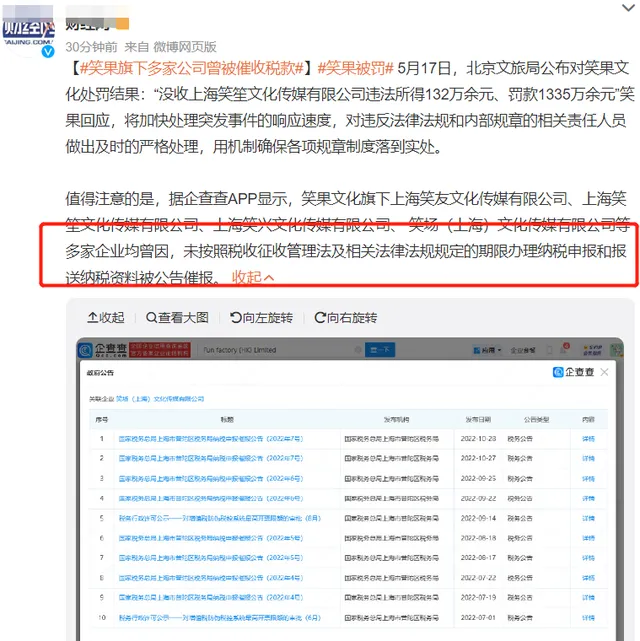Rotate the image with 向右旋转
This screenshot has width=640, height=641.
tap(345, 318)
